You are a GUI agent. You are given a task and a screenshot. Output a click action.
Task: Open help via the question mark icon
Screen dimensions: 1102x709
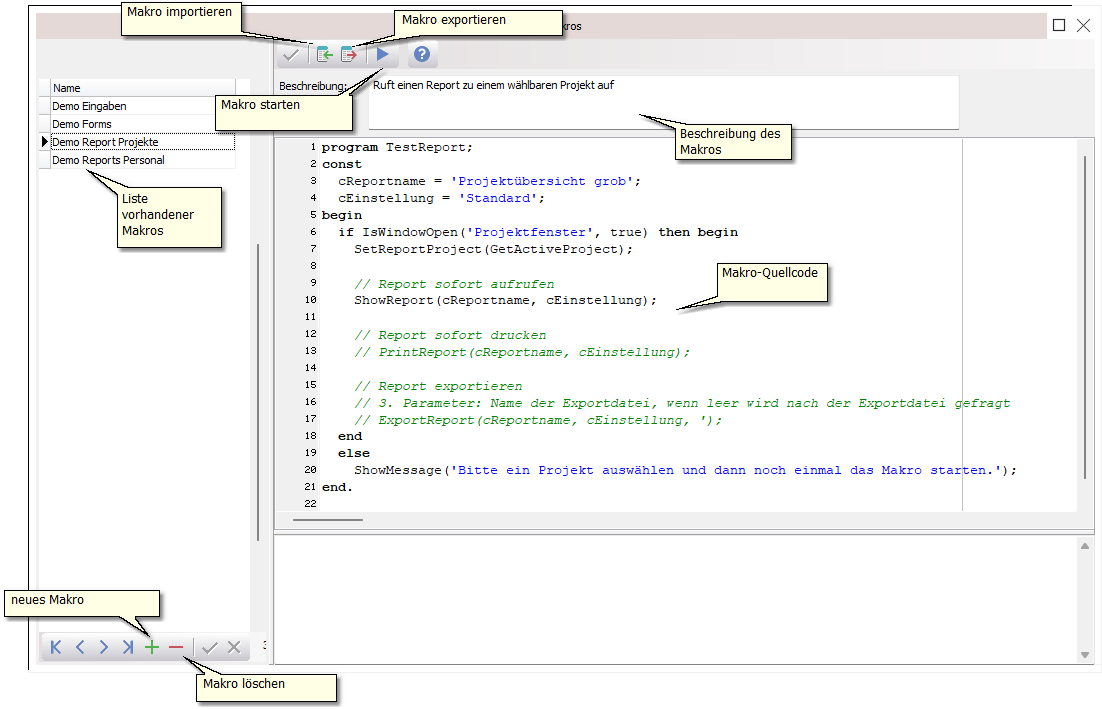pyautogui.click(x=422, y=55)
